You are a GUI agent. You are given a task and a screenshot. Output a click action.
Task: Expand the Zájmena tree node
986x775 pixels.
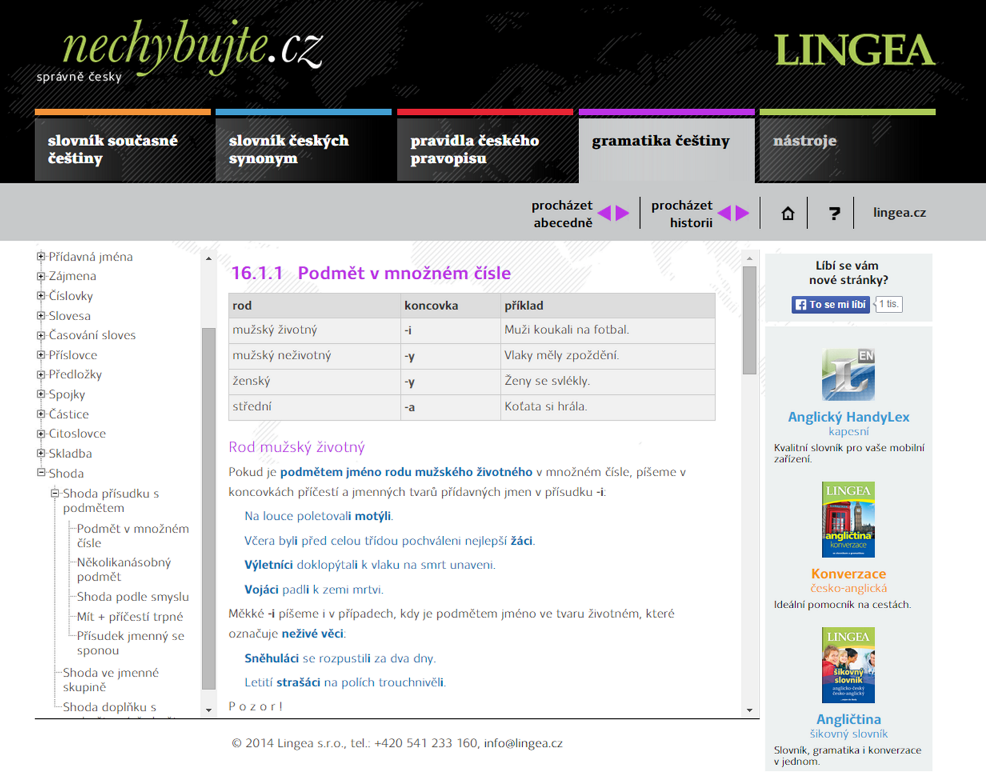[x=41, y=276]
